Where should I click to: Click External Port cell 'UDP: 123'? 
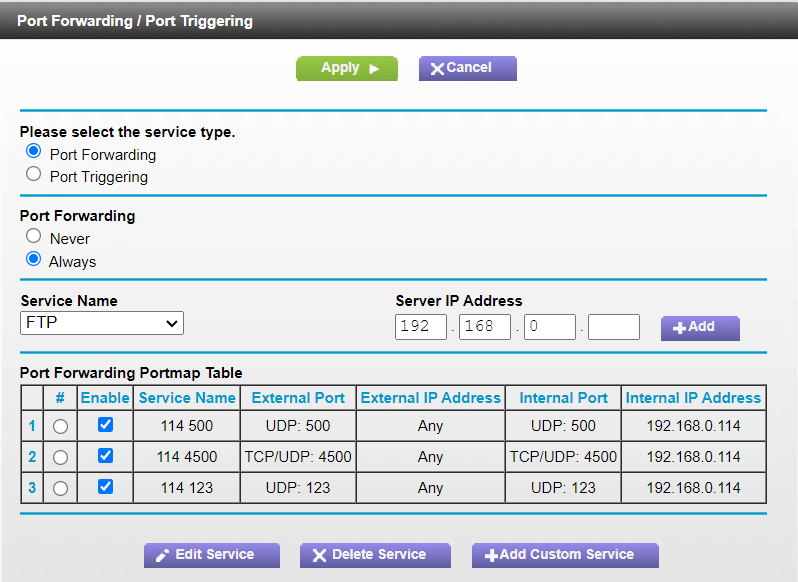click(298, 488)
